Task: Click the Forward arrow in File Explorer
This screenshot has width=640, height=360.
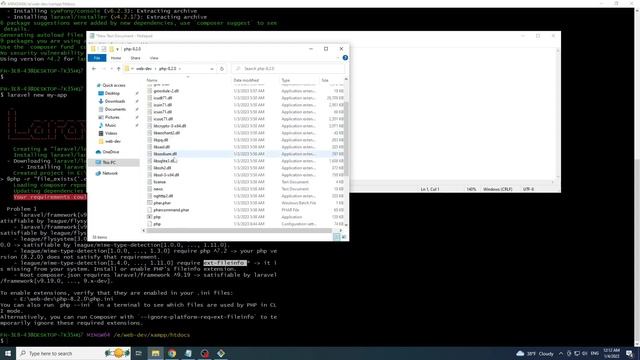Action: (x=104, y=69)
